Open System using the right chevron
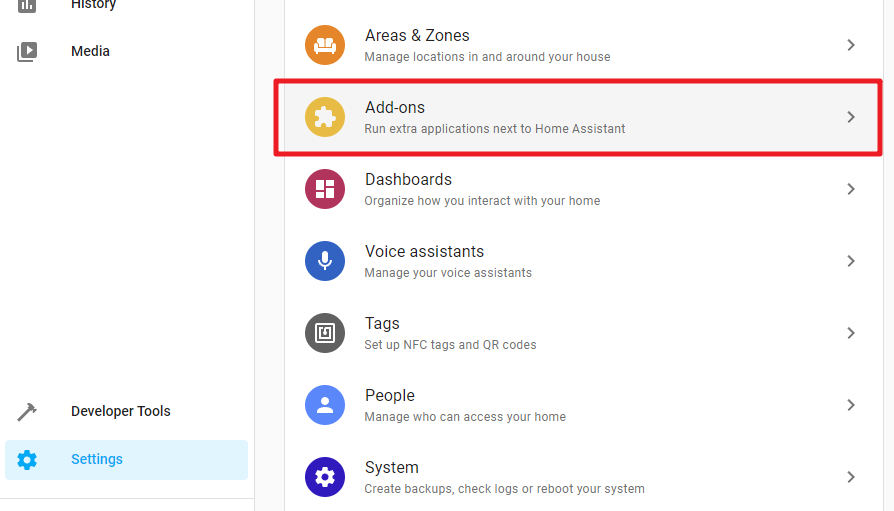The width and height of the screenshot is (894, 511). click(x=851, y=477)
